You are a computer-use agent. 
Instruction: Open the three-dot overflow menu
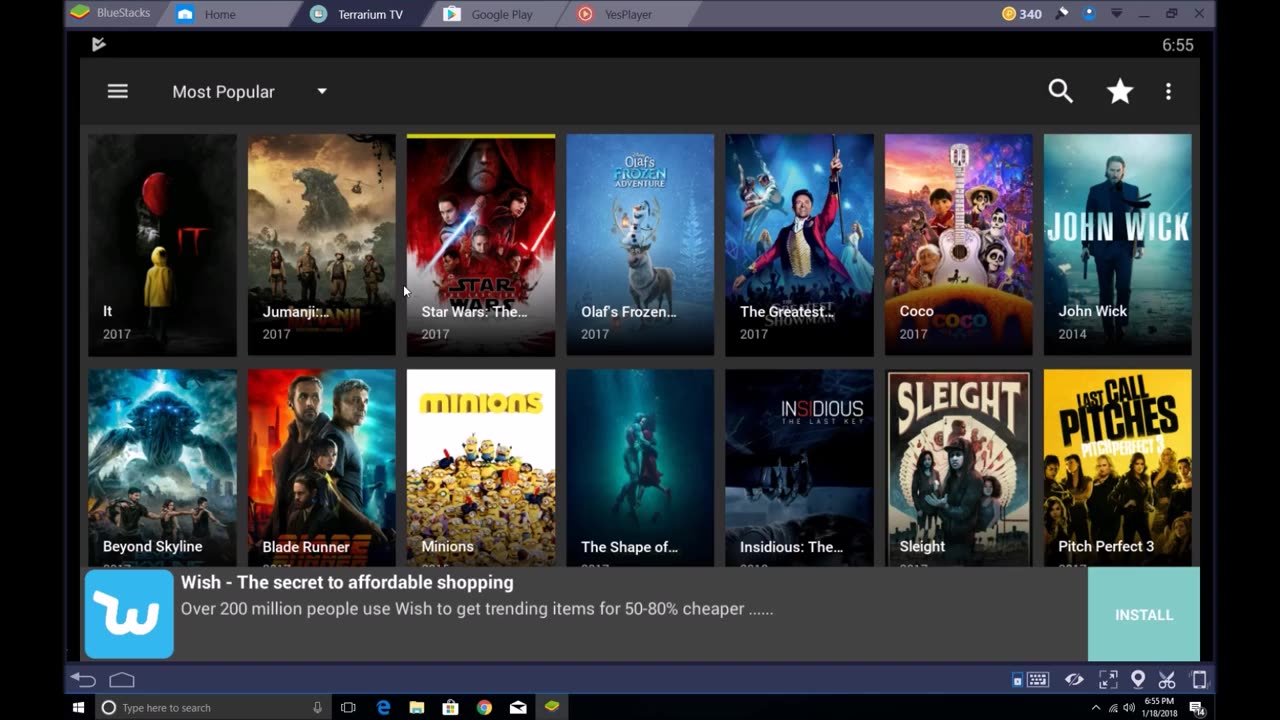(x=1168, y=91)
